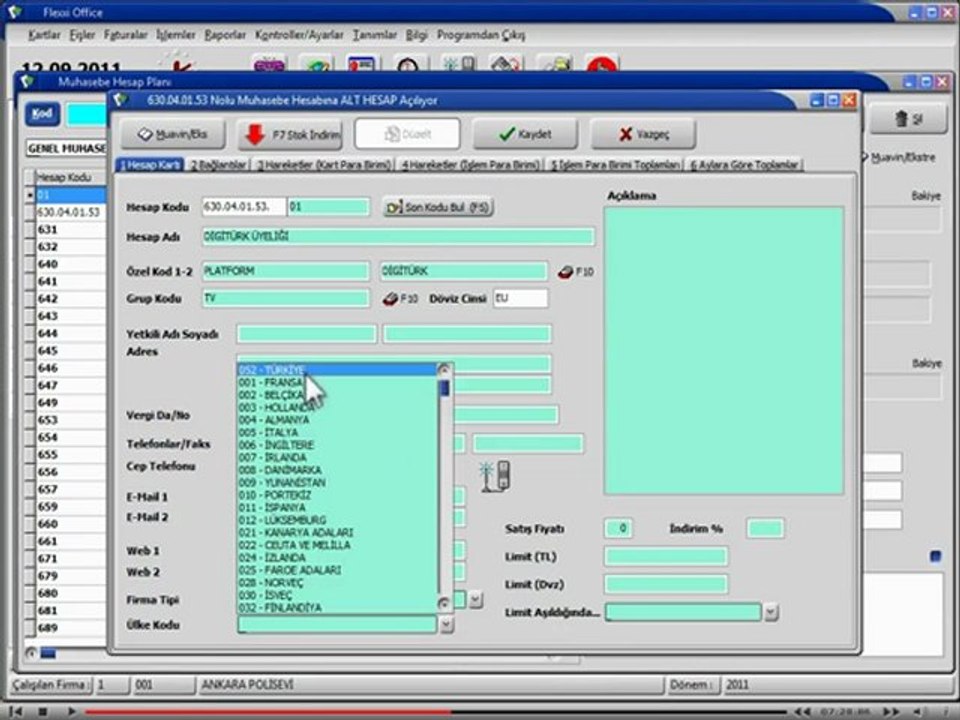Screen dimensions: 960x720
Task: Click the skip-to-start video control
Action: (17, 711)
